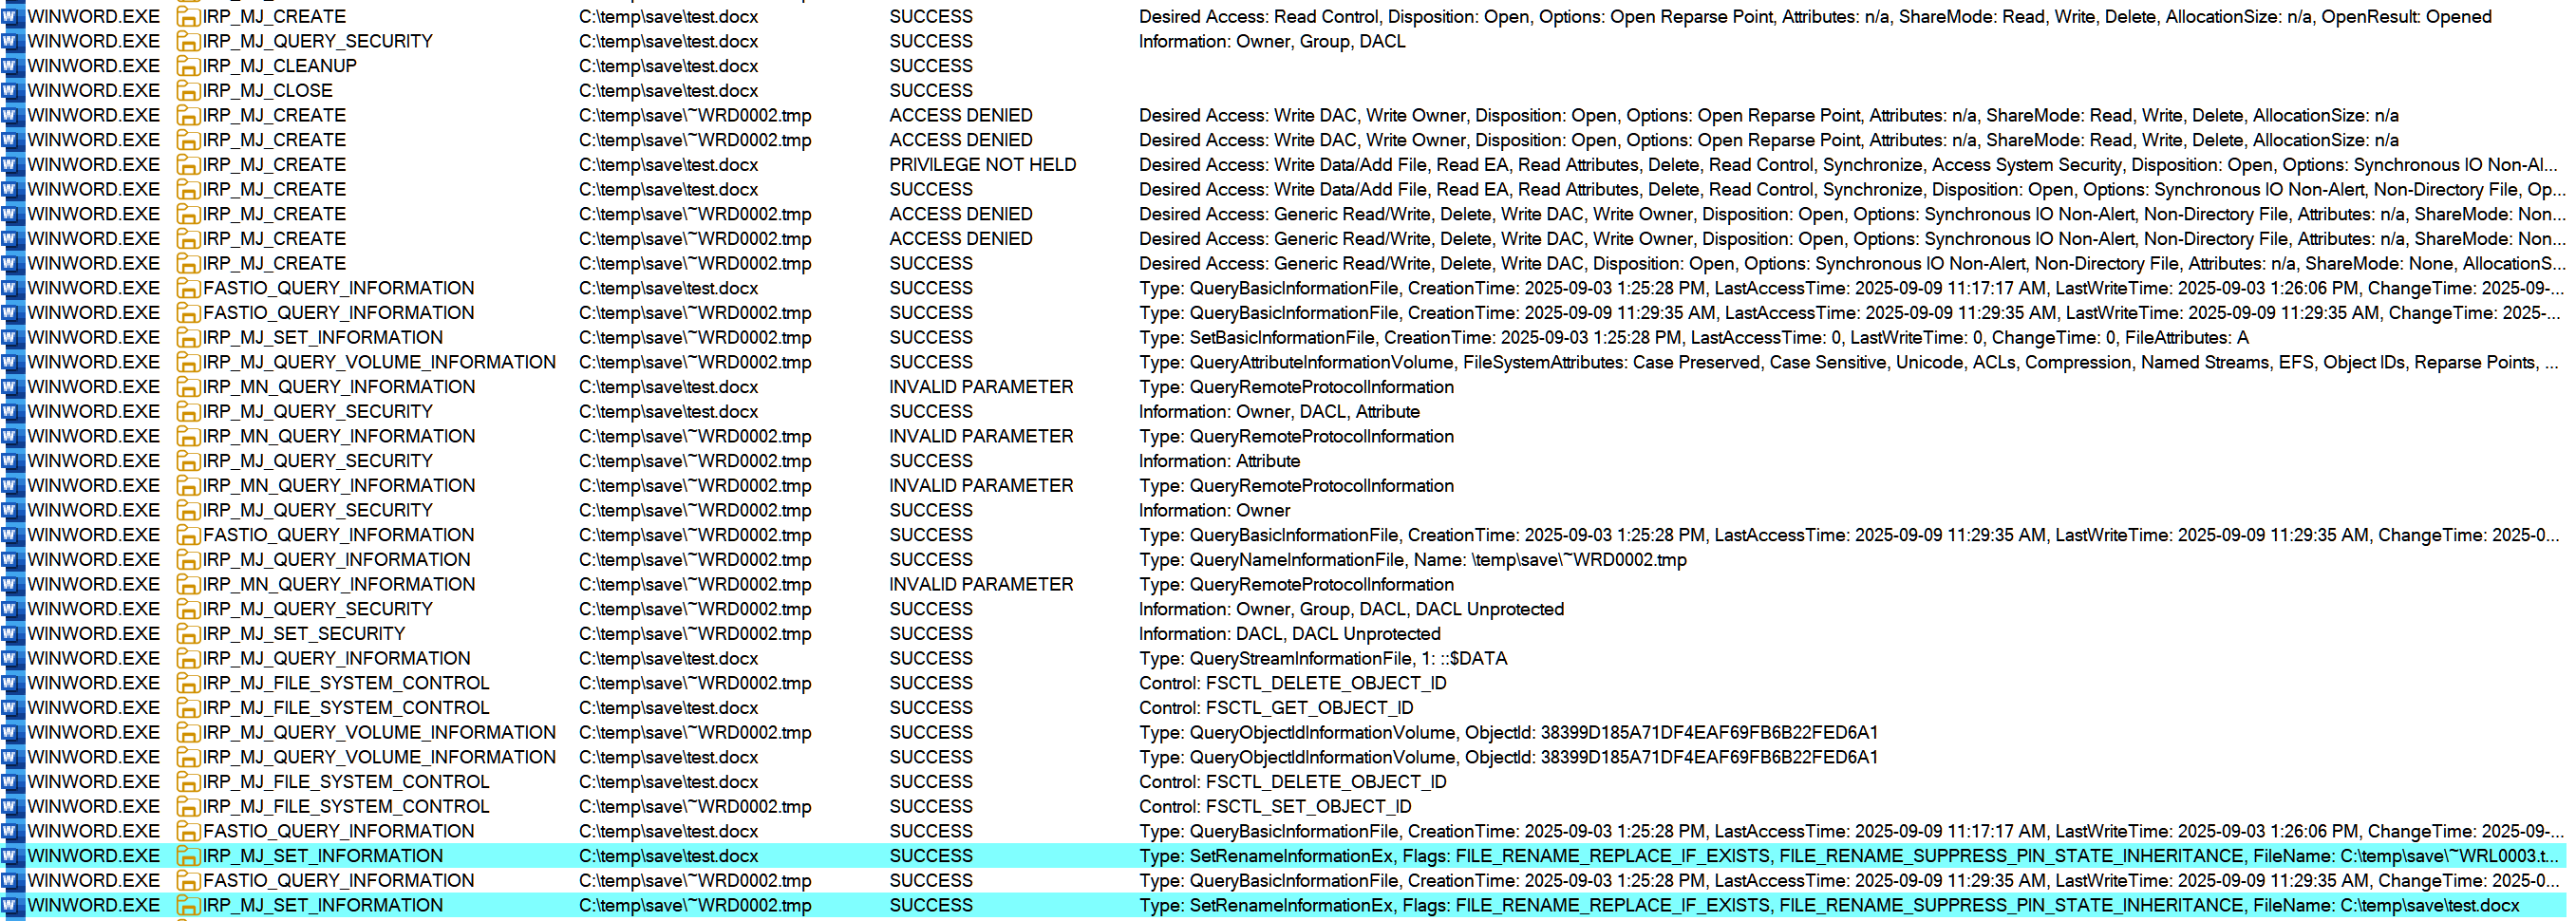Click the file icon beside IRP_MJ_CLOSE
This screenshot has width=2576, height=921.
(x=188, y=91)
